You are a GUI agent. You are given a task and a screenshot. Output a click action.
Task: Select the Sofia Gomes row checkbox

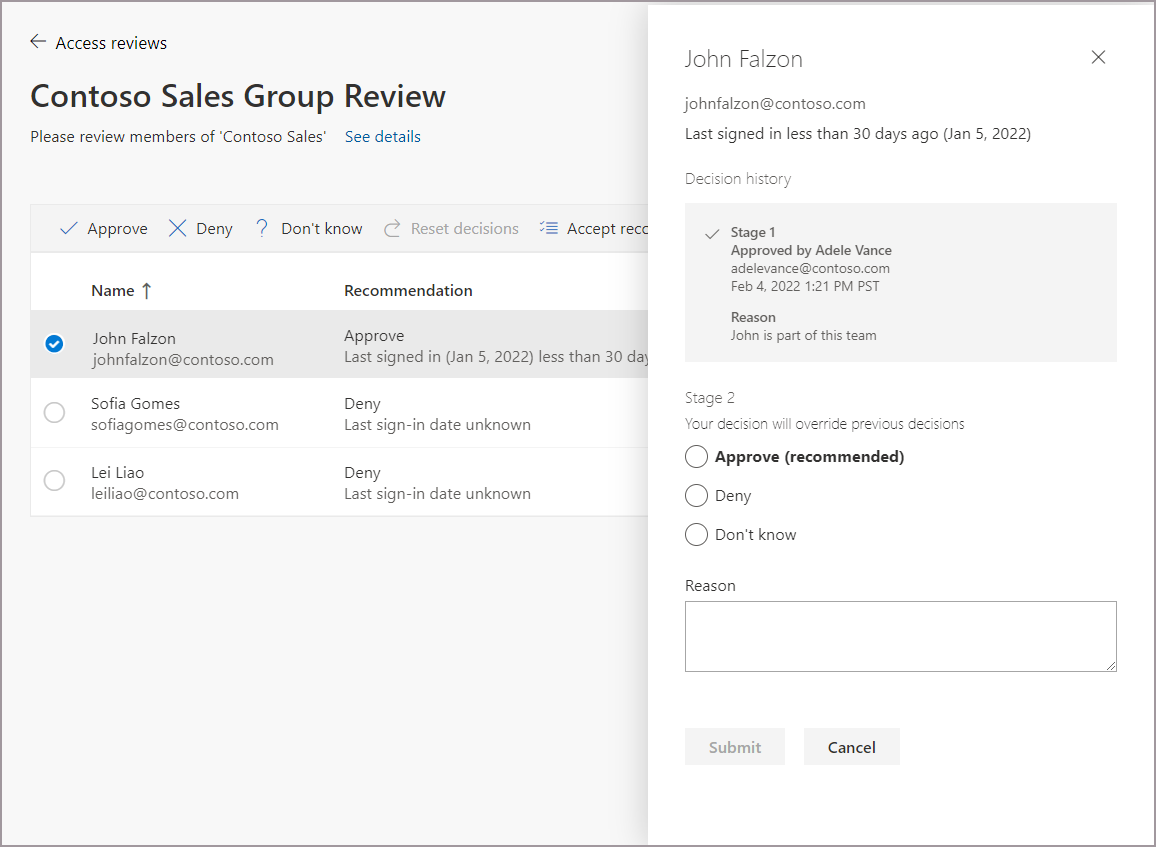coord(55,413)
